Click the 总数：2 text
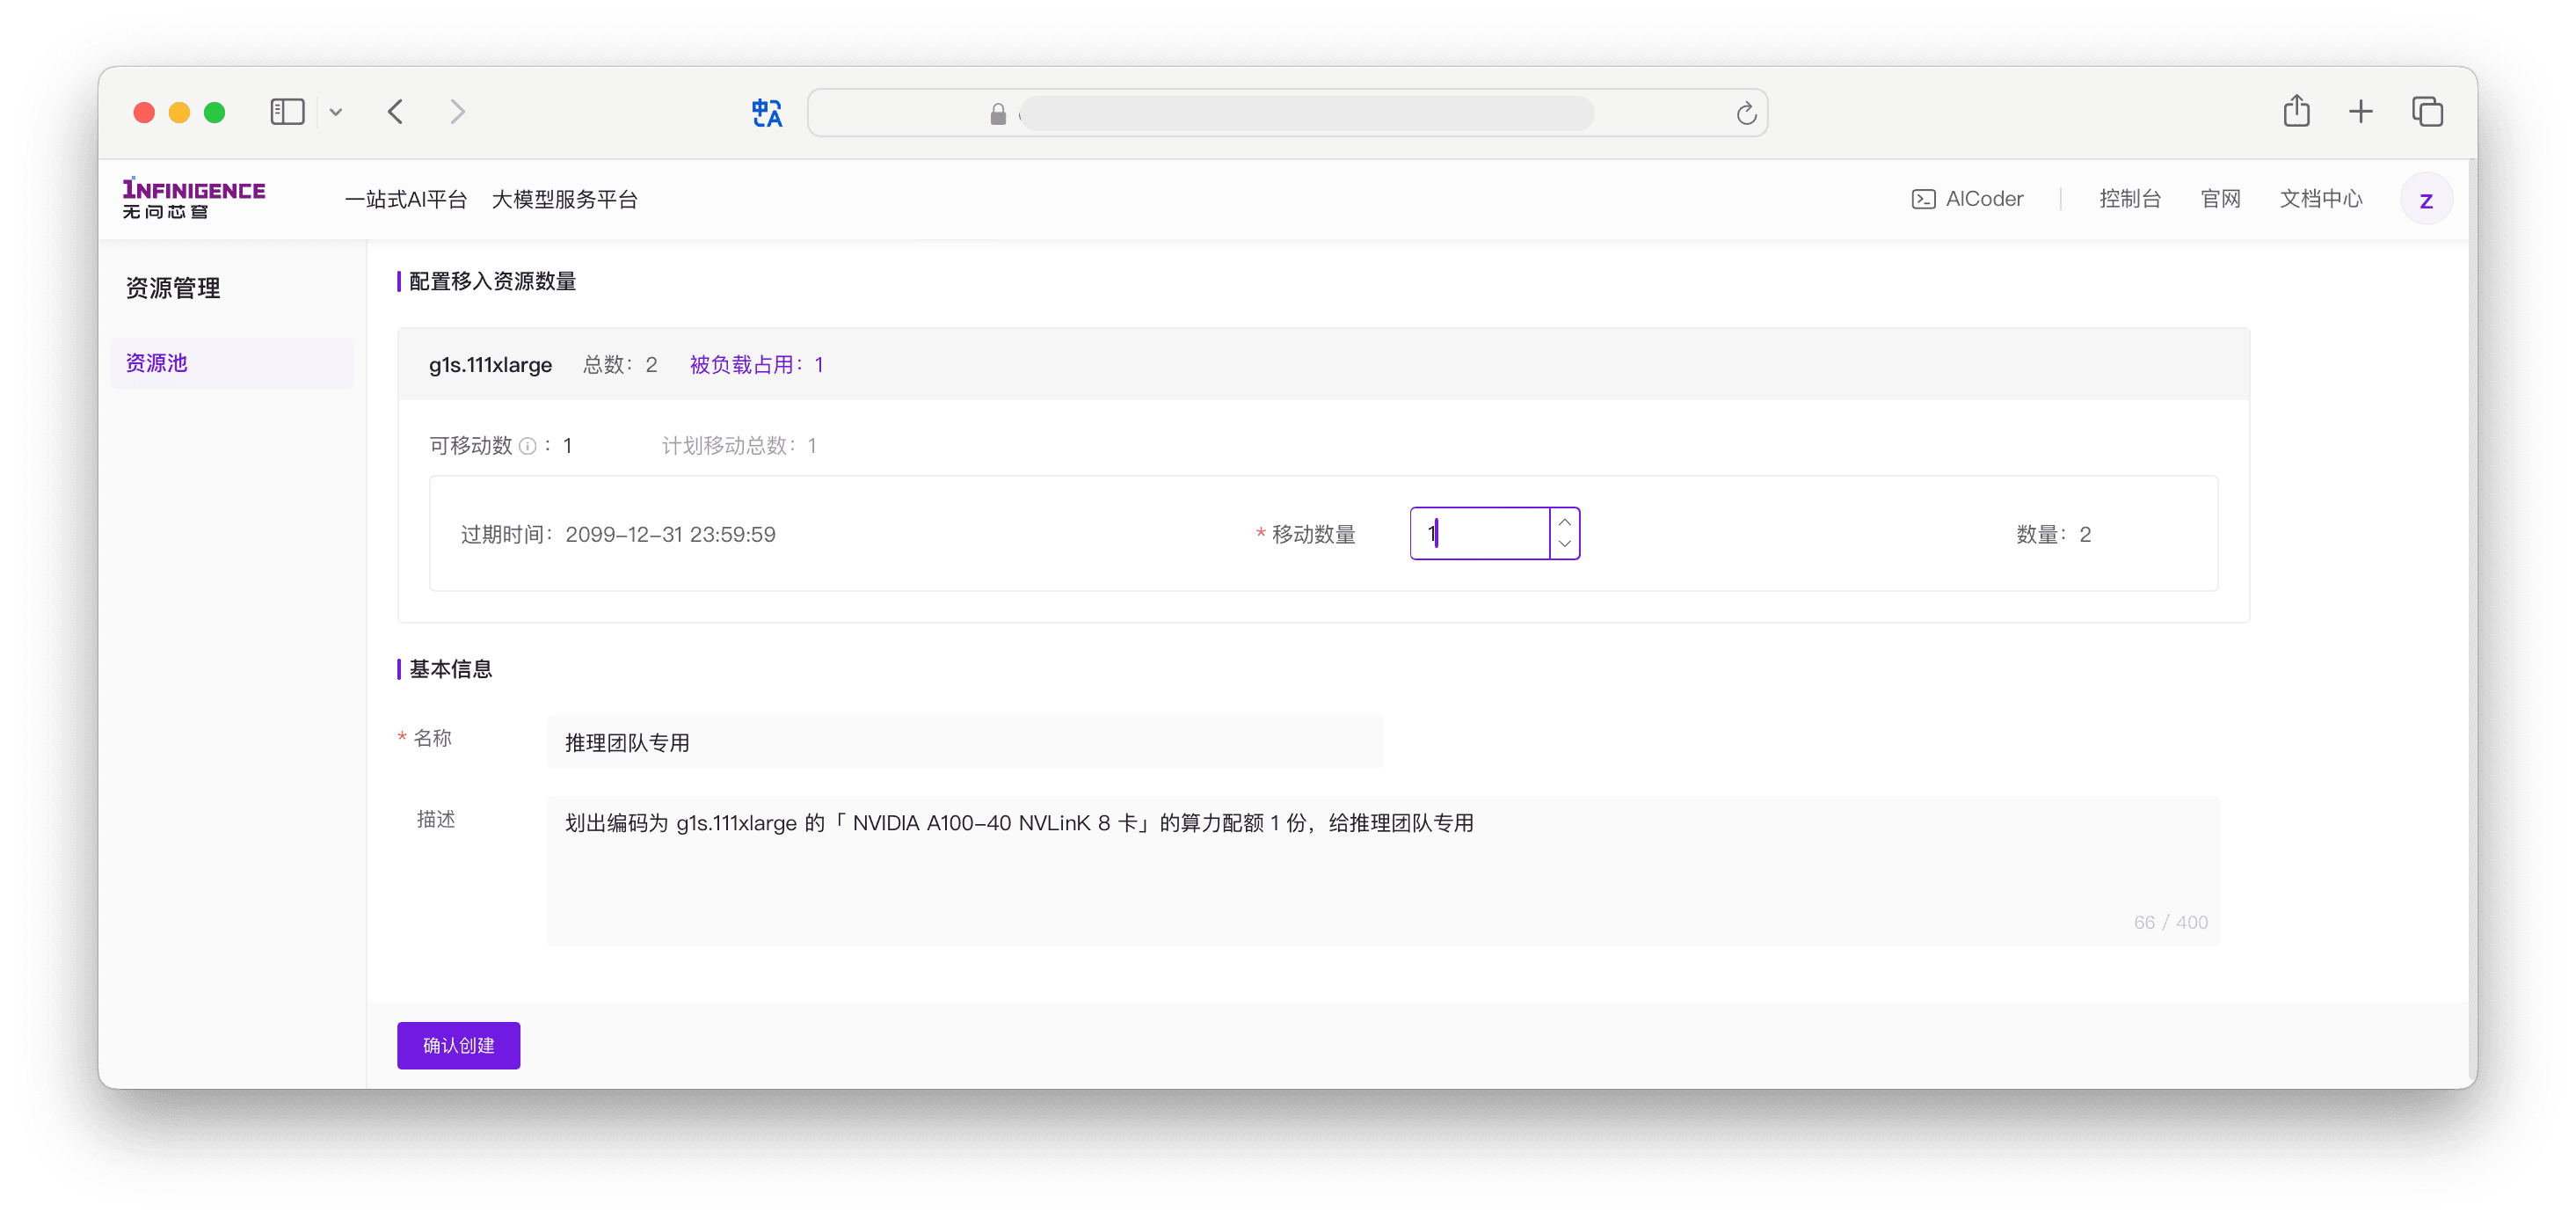The width and height of the screenshot is (2576, 1219). click(620, 365)
